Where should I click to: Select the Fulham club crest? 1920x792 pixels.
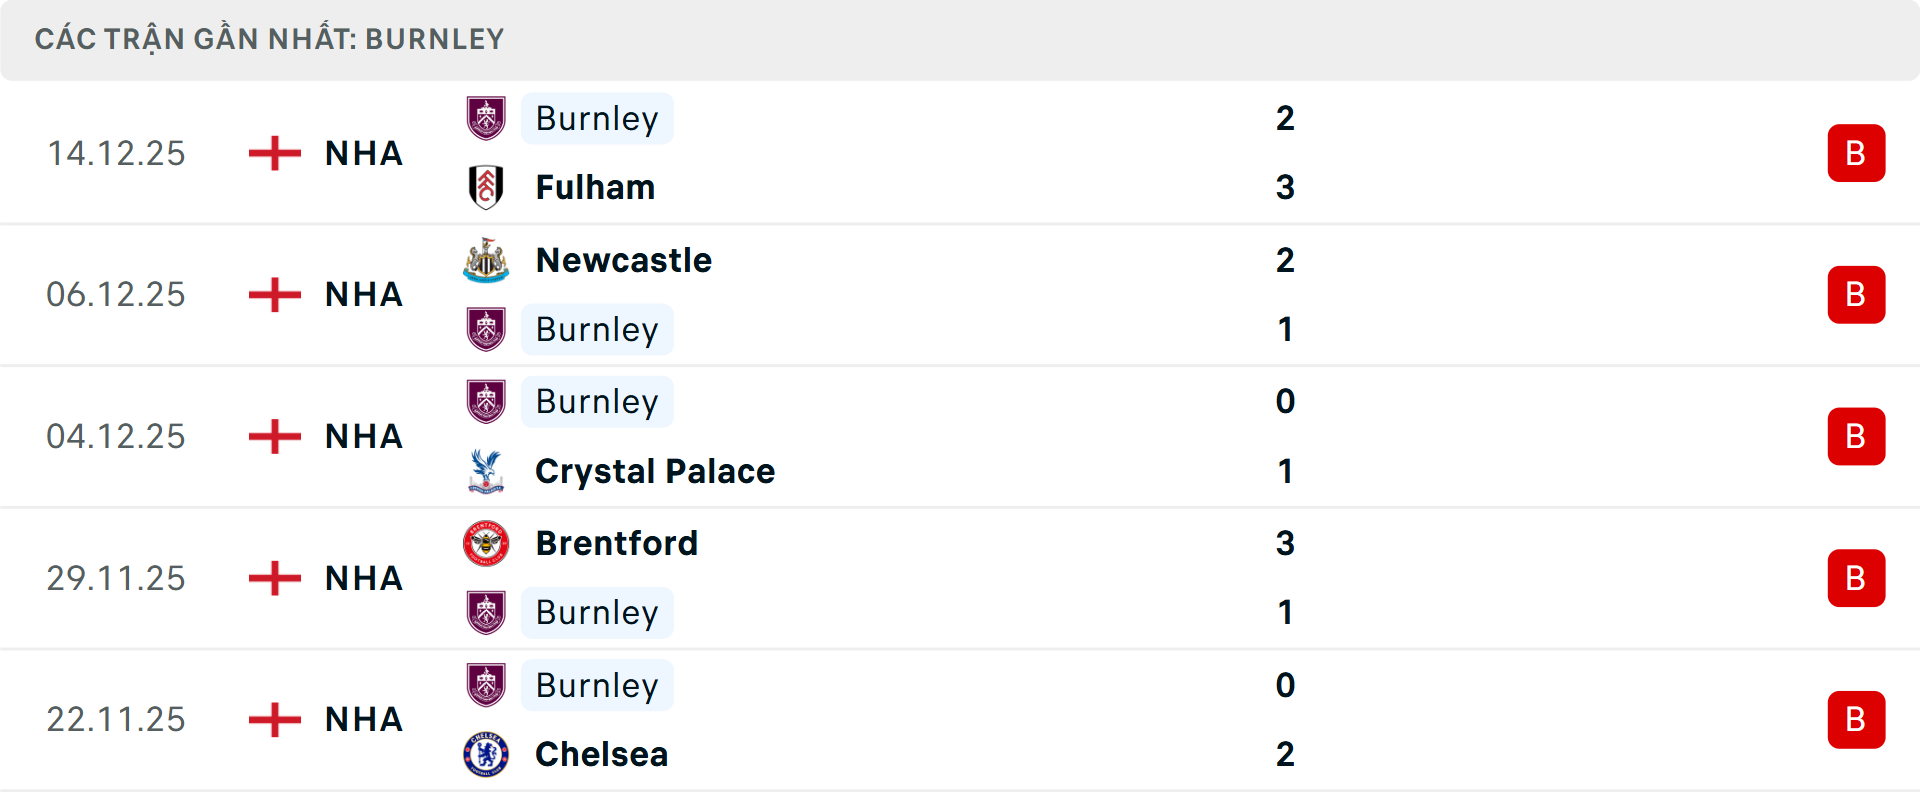click(x=487, y=187)
